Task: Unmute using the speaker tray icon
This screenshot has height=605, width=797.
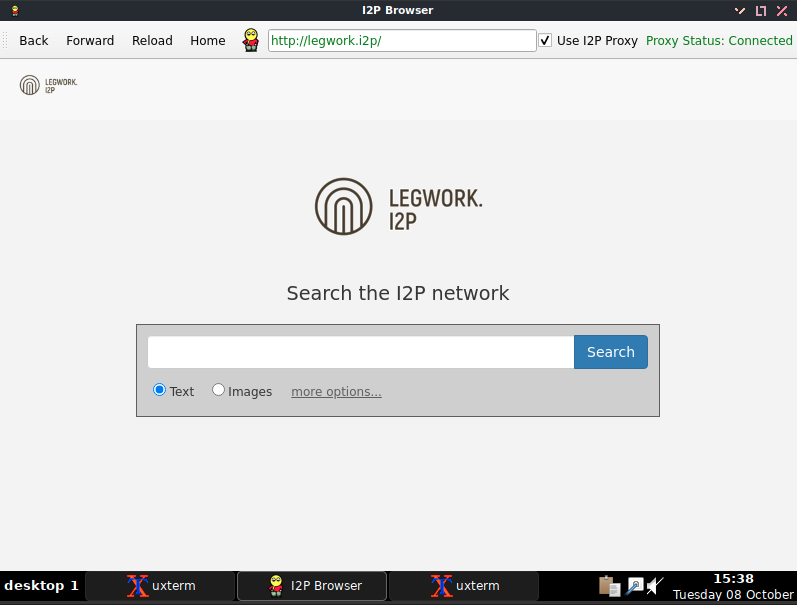Action: 656,586
